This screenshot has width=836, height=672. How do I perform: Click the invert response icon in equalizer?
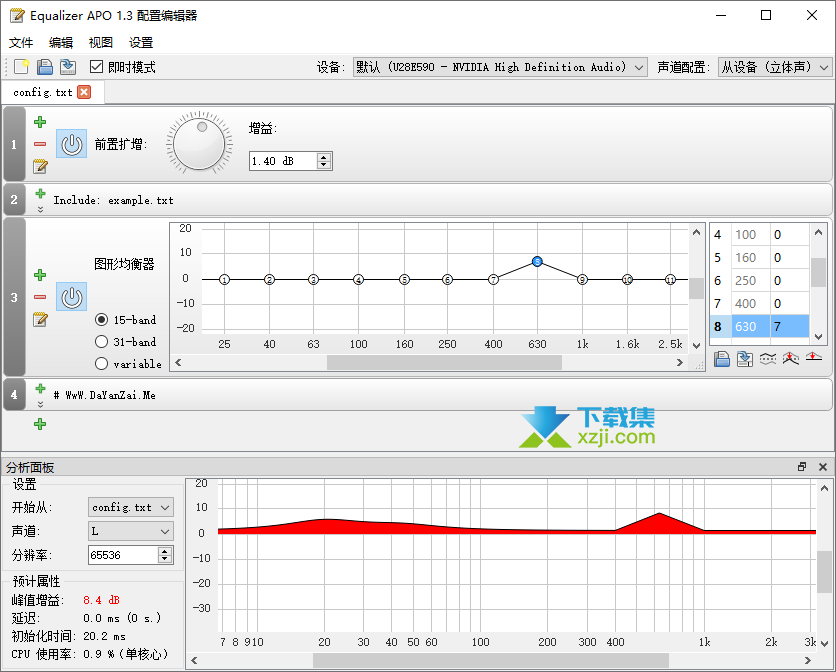pyautogui.click(x=791, y=359)
